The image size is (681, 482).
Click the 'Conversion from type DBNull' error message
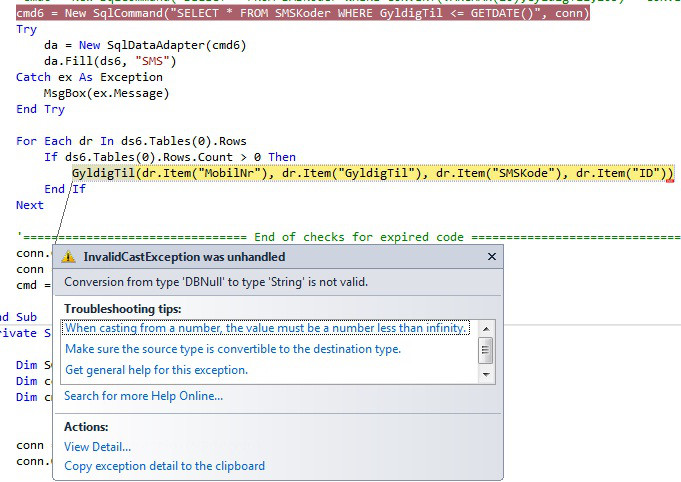[x=216, y=282]
